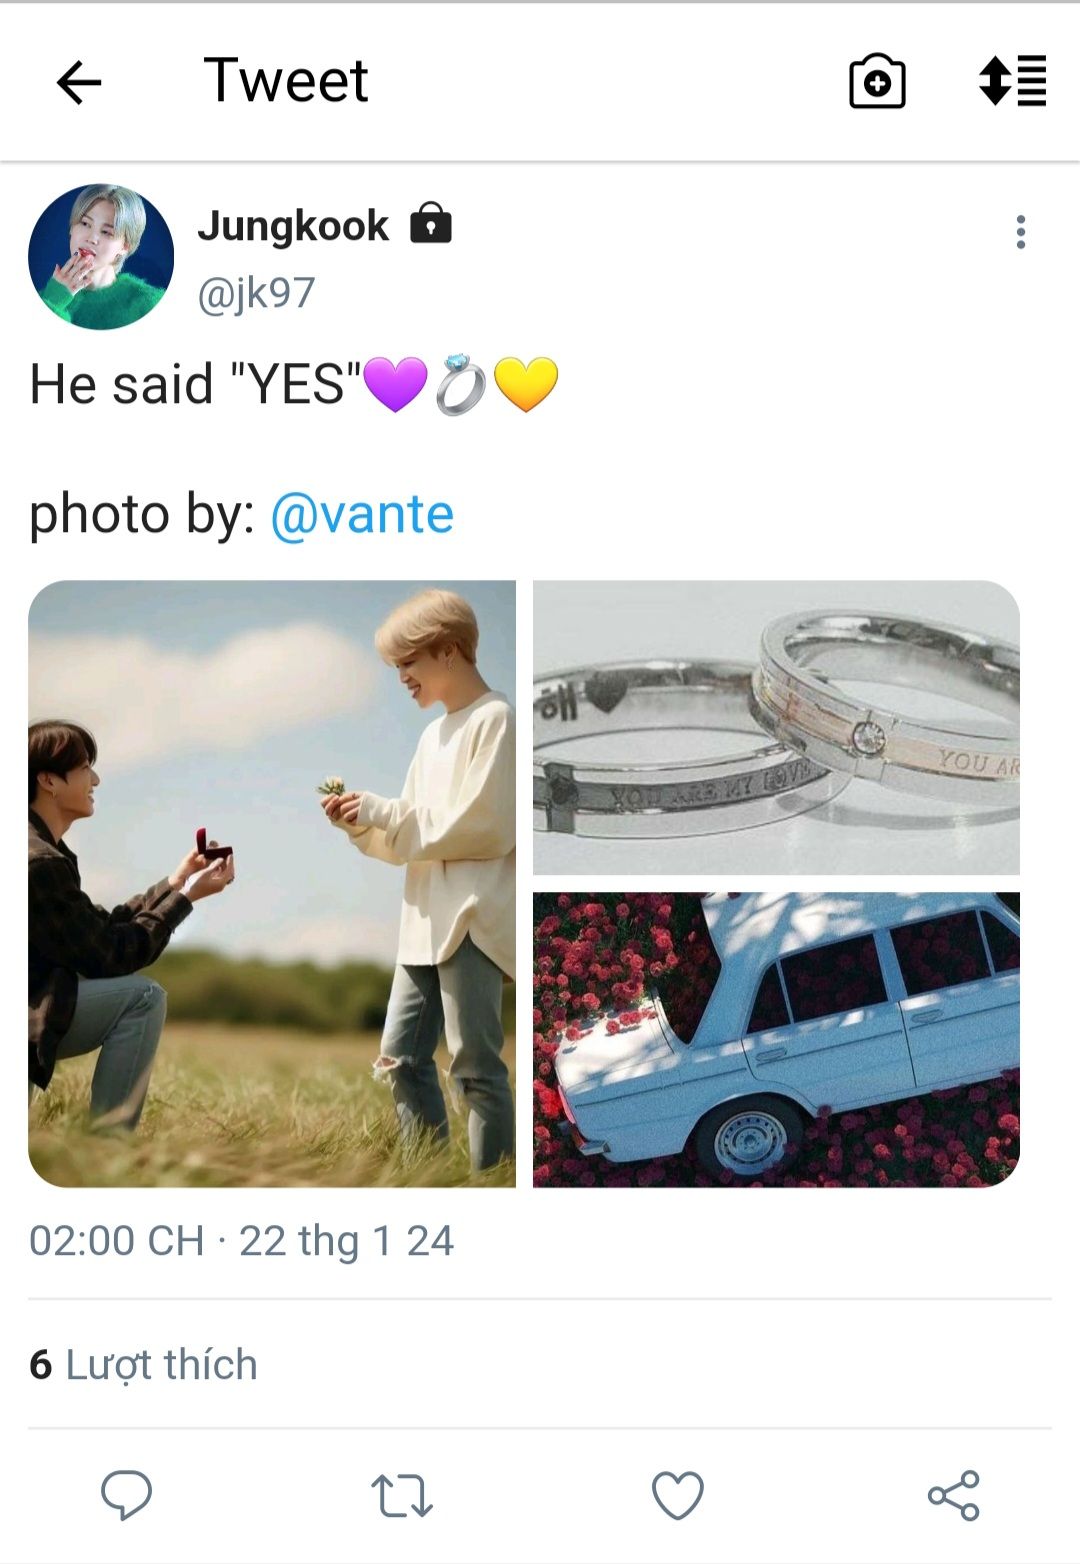1080x1564 pixels.
Task: Open the three-dot tweet options menu
Action: tap(1020, 232)
